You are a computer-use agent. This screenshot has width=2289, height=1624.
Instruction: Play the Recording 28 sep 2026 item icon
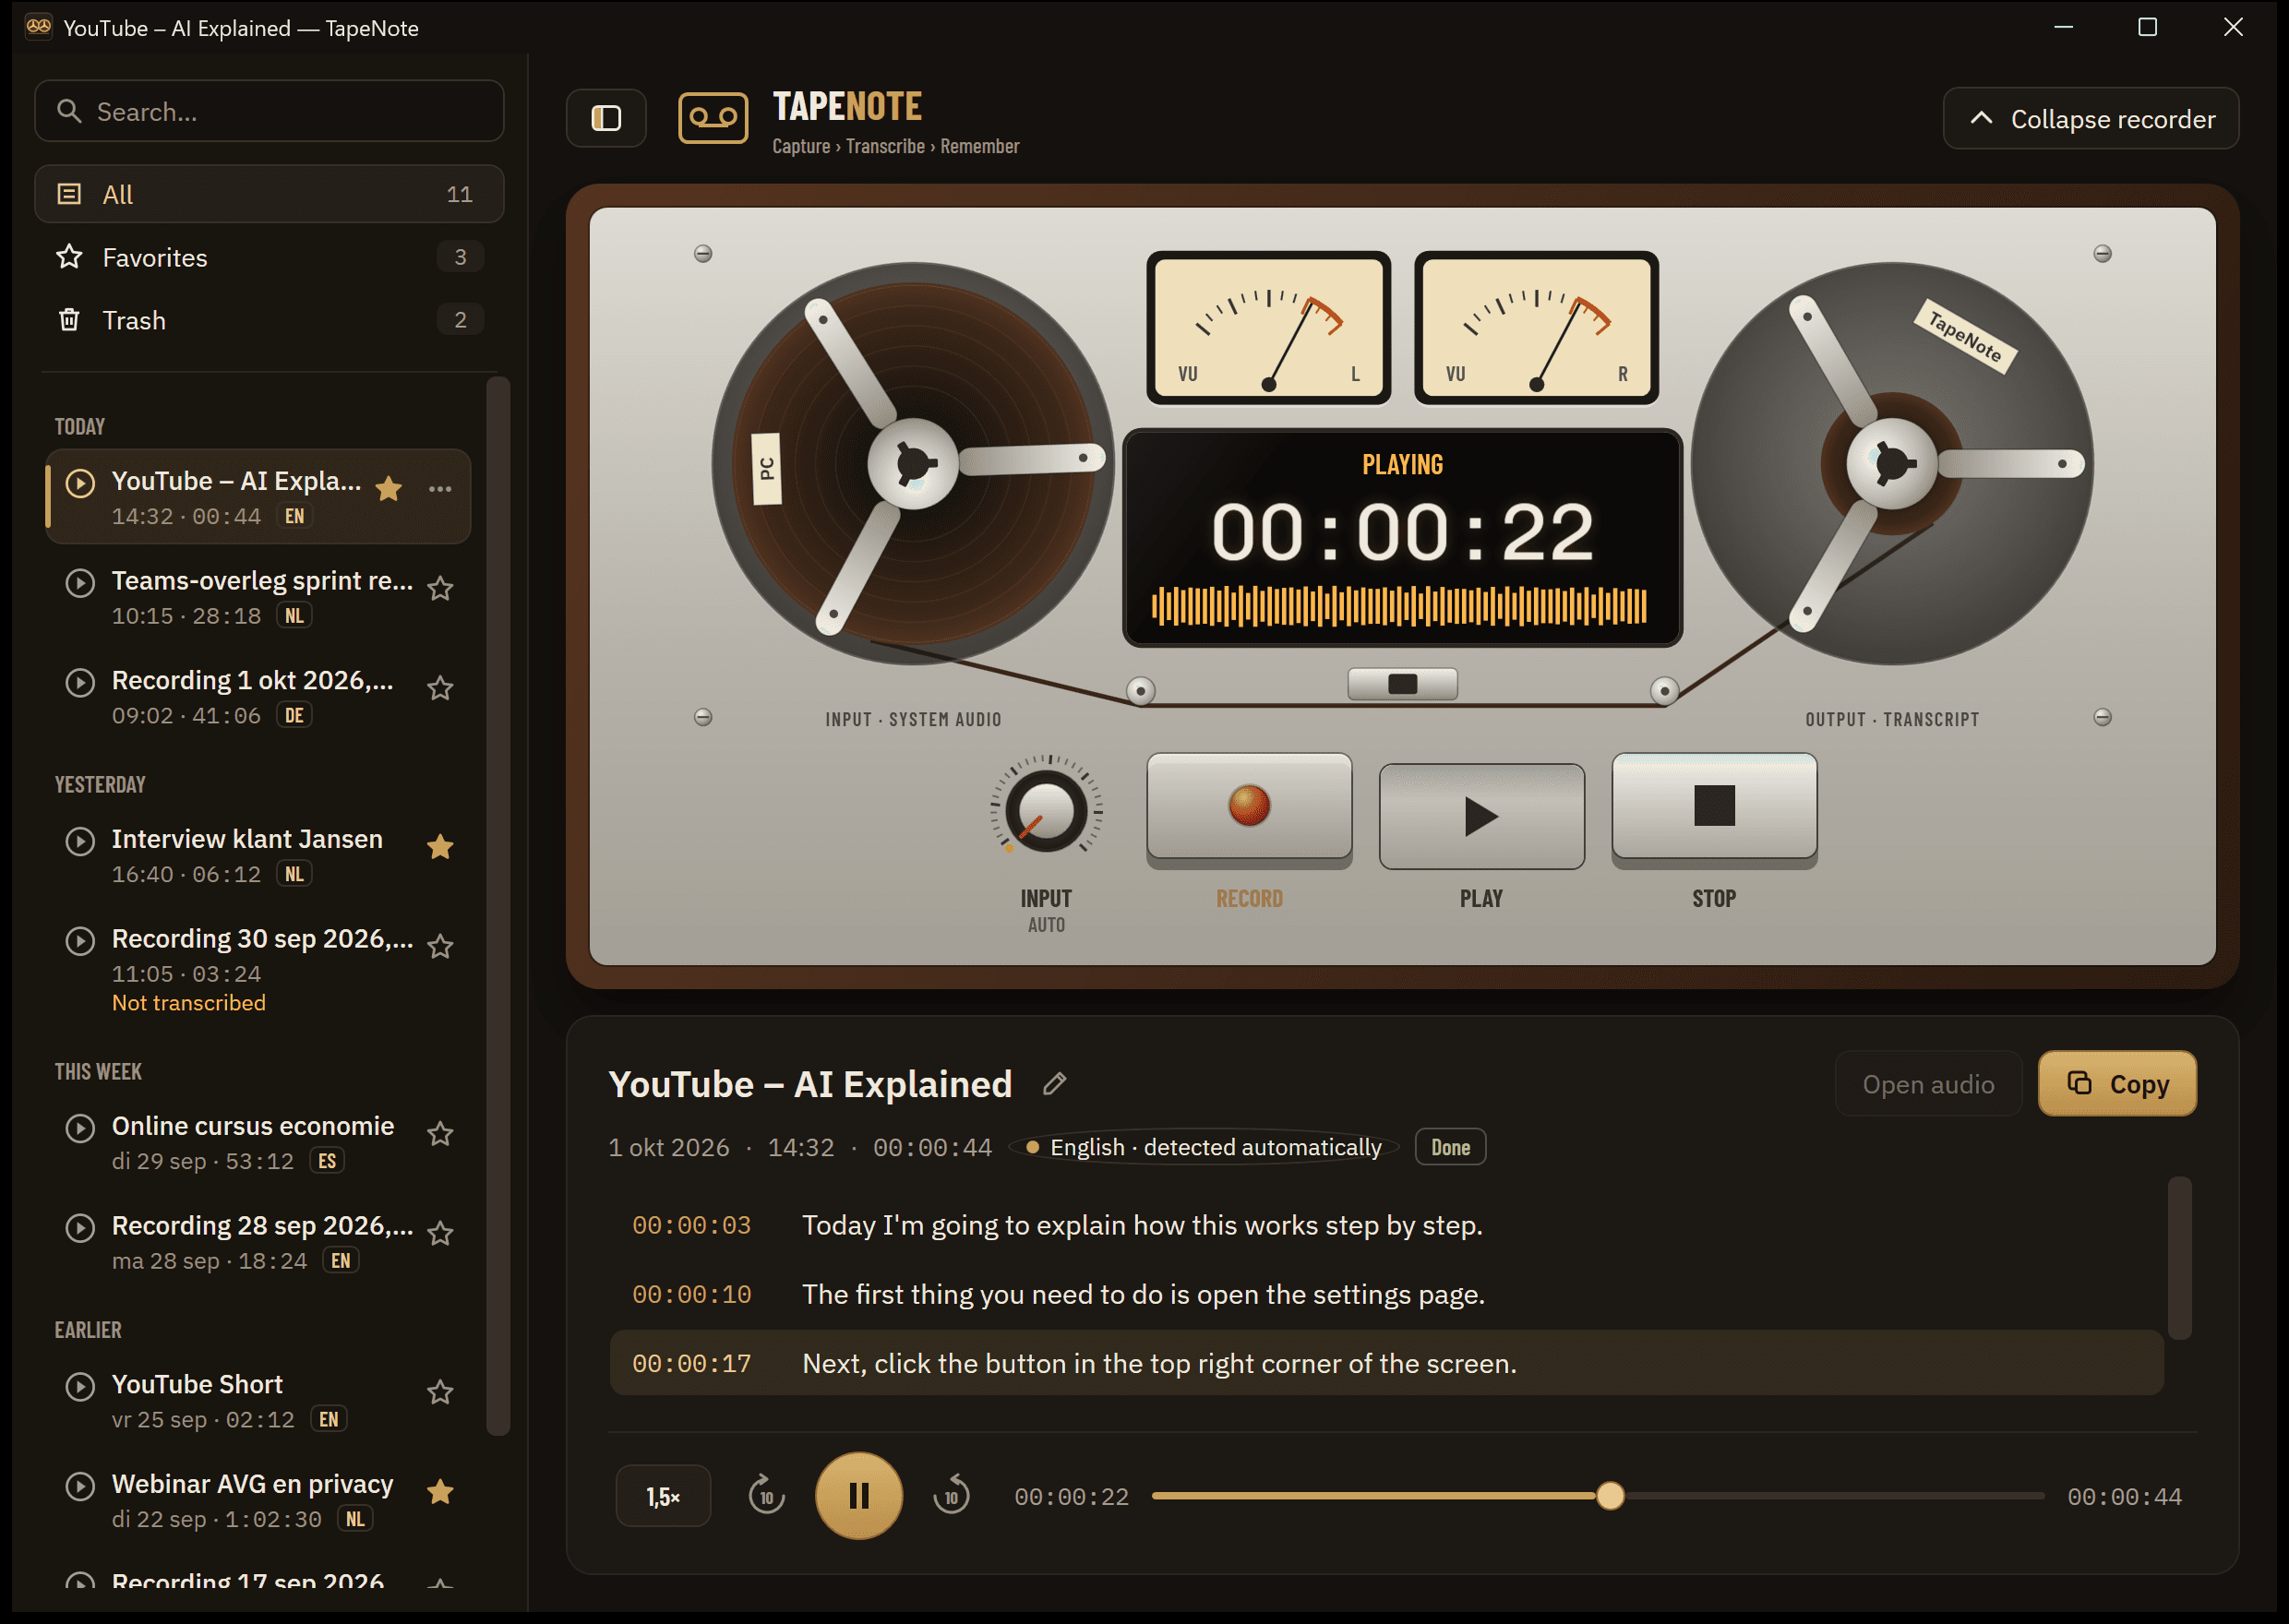pyautogui.click(x=80, y=1228)
